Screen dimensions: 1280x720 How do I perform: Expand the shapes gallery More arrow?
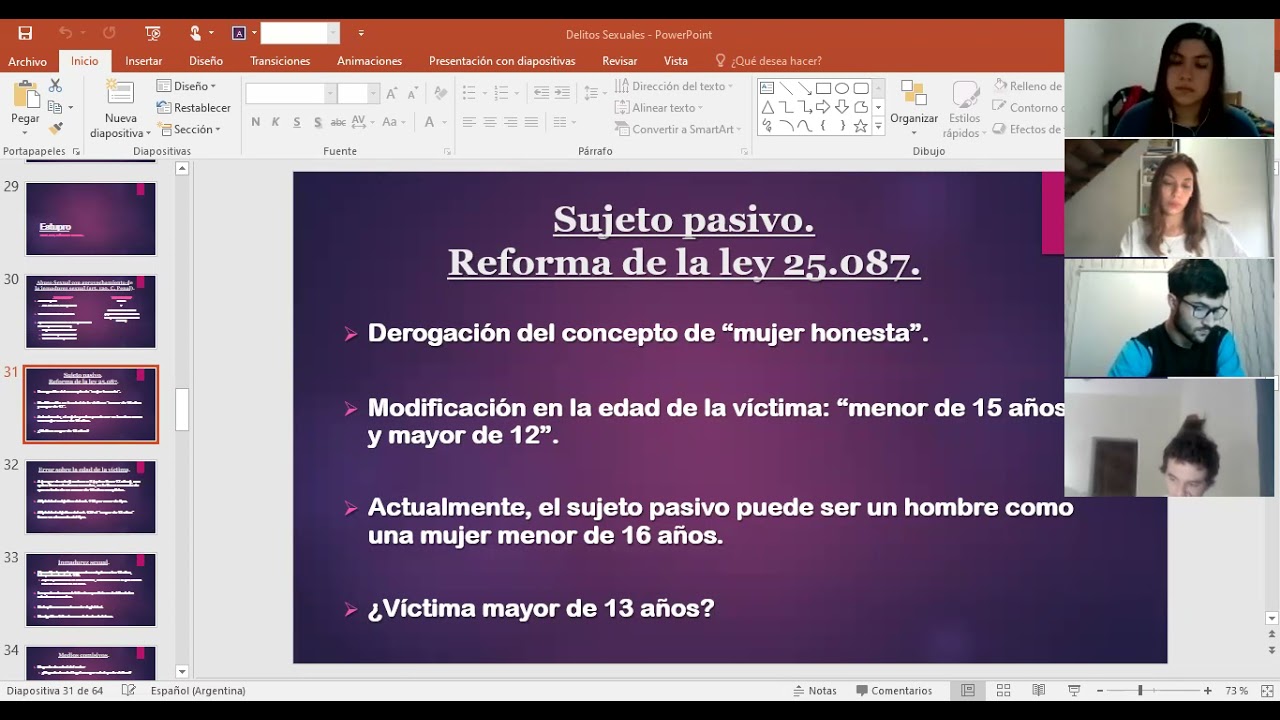click(878, 126)
